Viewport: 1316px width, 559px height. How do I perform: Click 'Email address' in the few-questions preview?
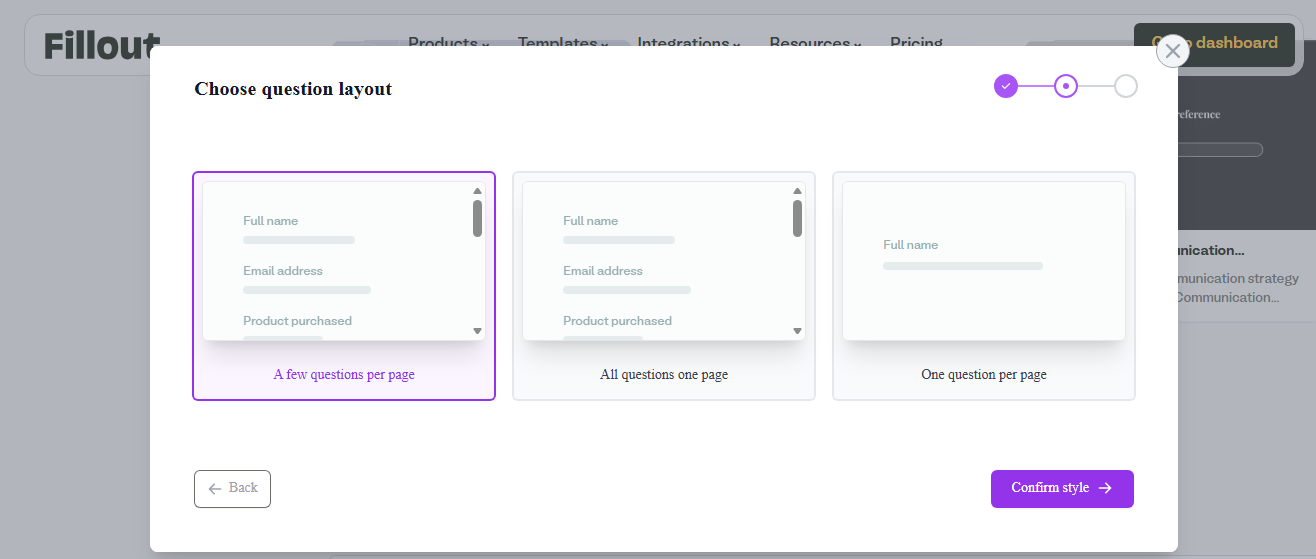click(283, 271)
